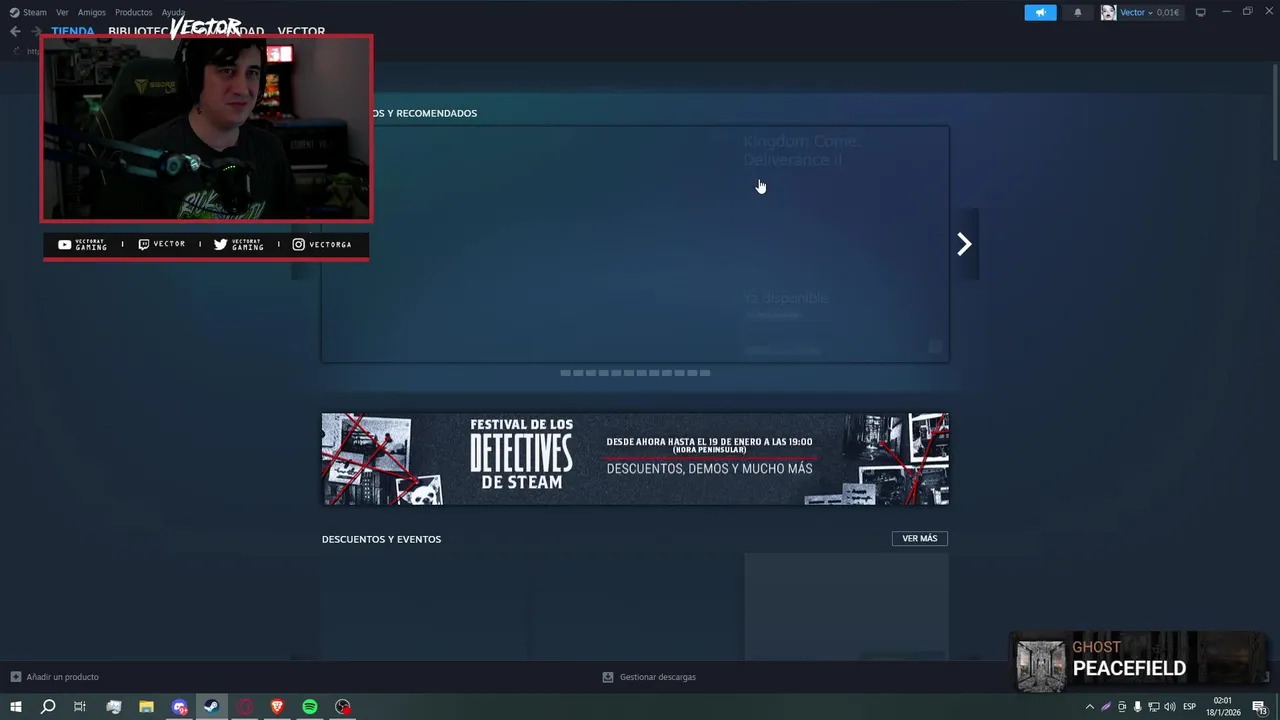This screenshot has height=720, width=1280.
Task: Click the wallet balance 0,01€
Action: [x=1168, y=12]
